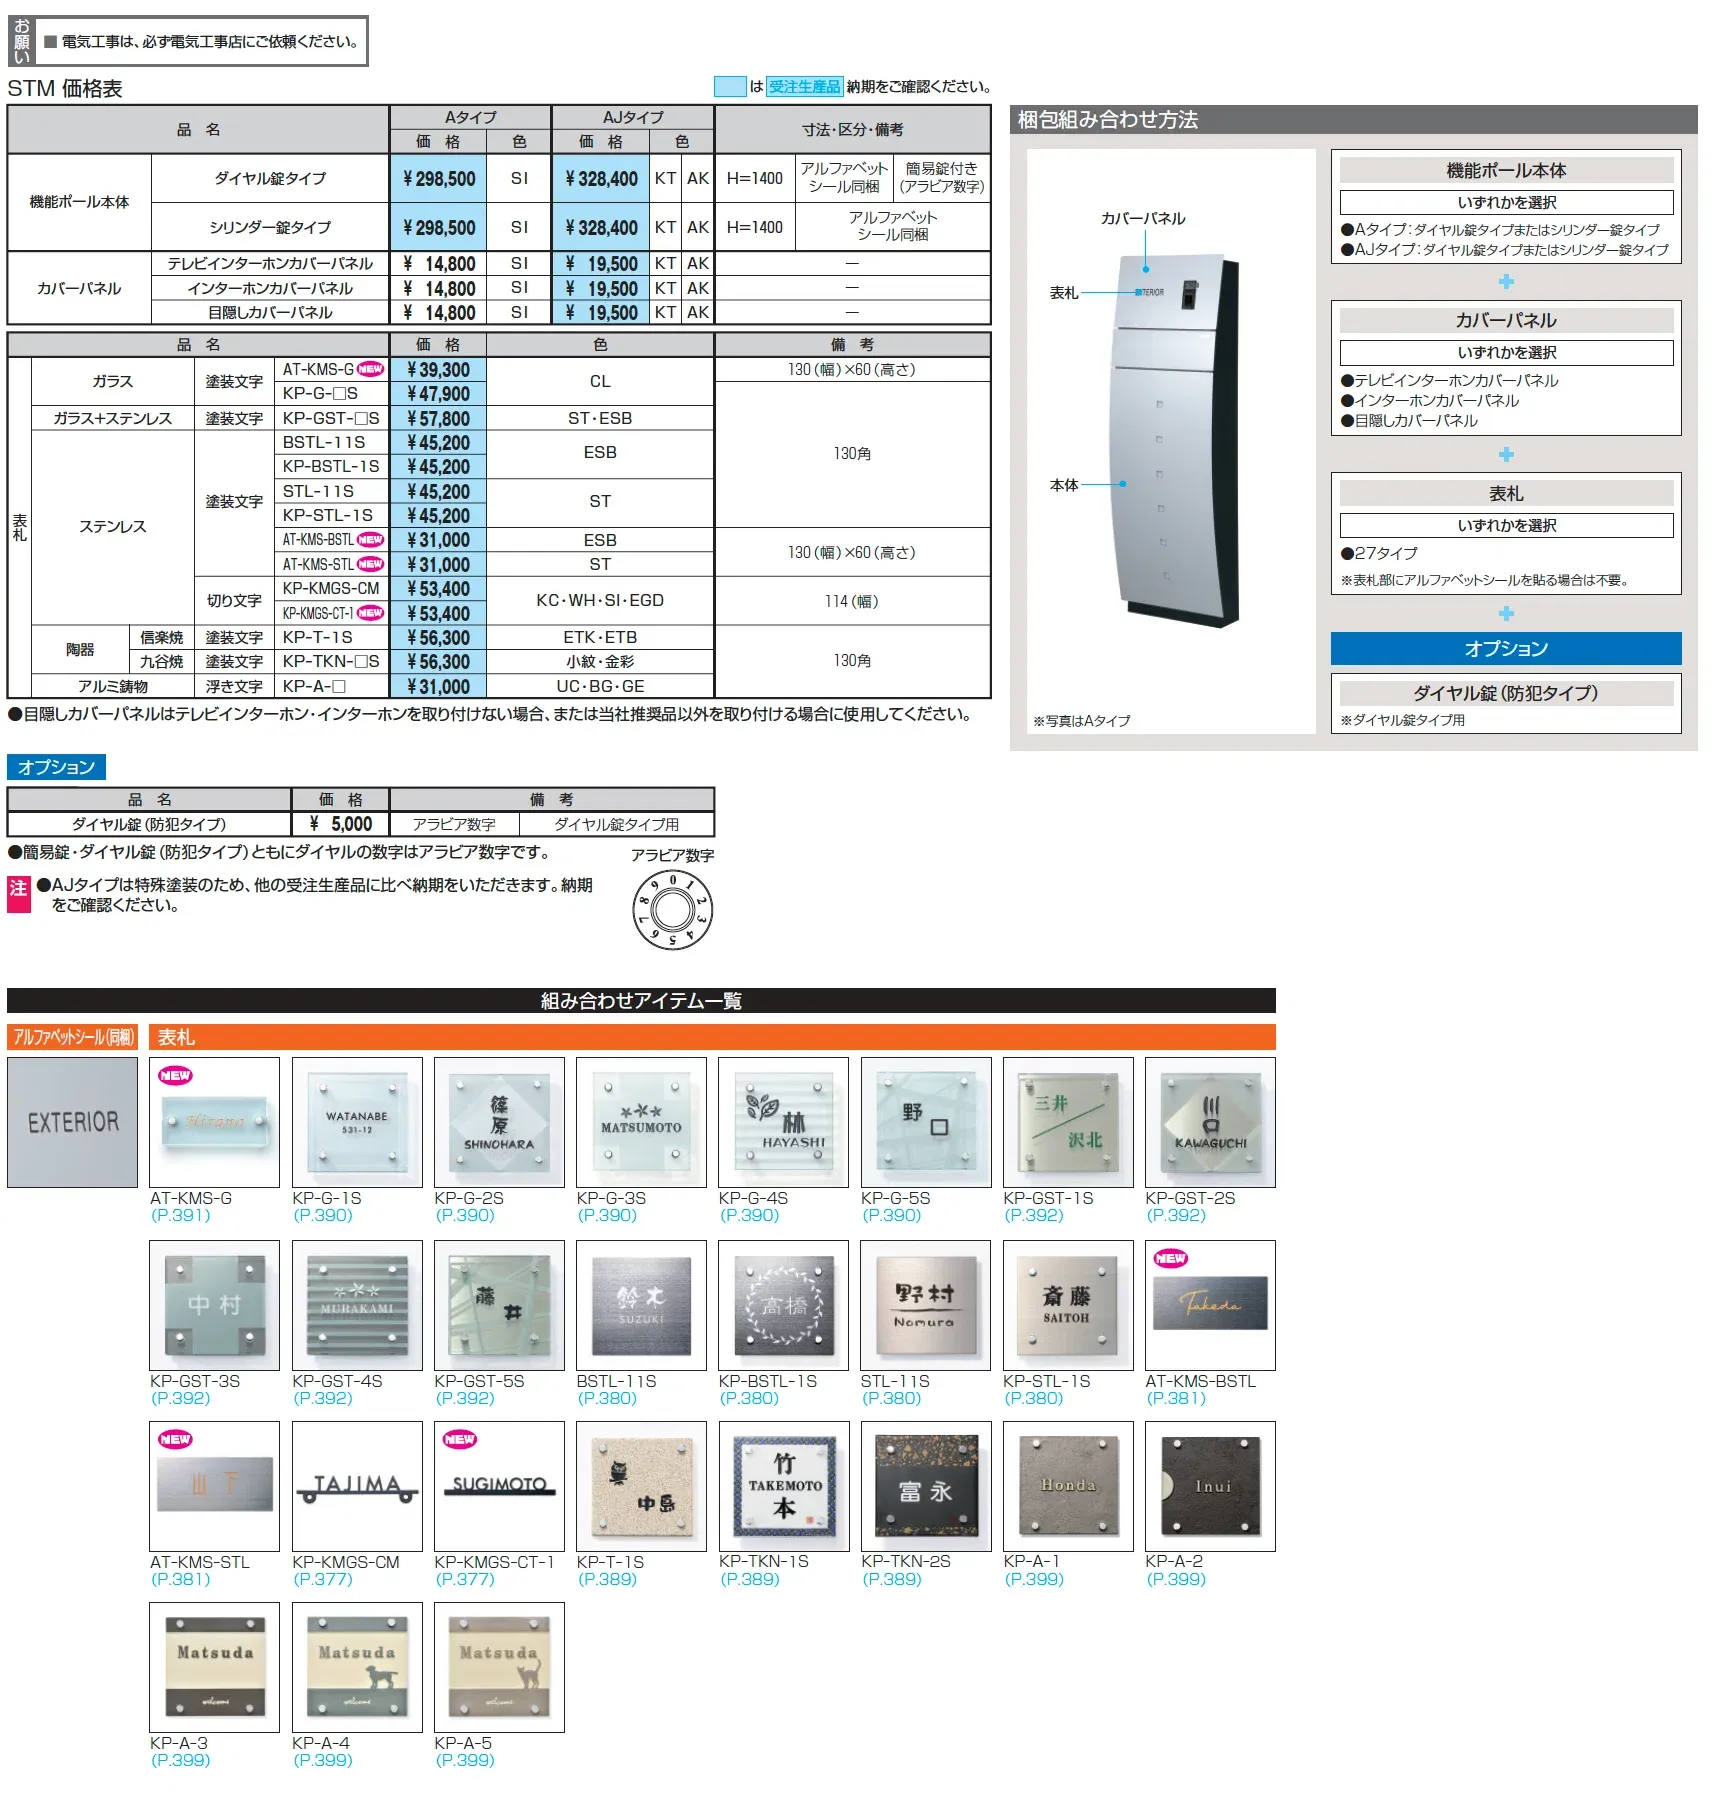Click the NEW badge next to KP-KMGS-CT-1 row
1717x1801 pixels.
tap(370, 613)
